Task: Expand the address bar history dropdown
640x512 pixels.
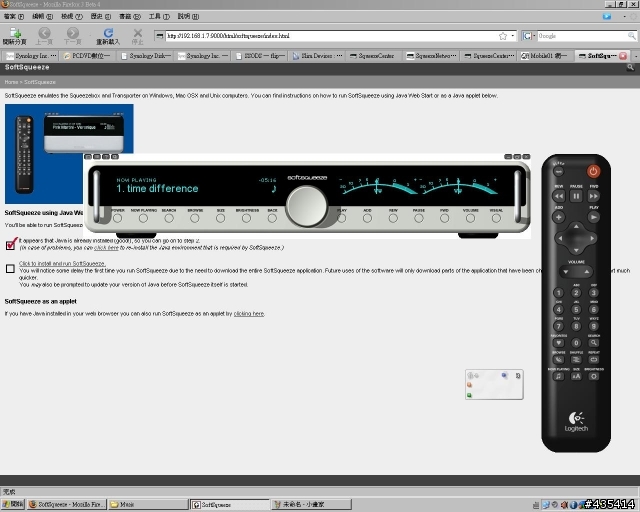Action: point(513,36)
